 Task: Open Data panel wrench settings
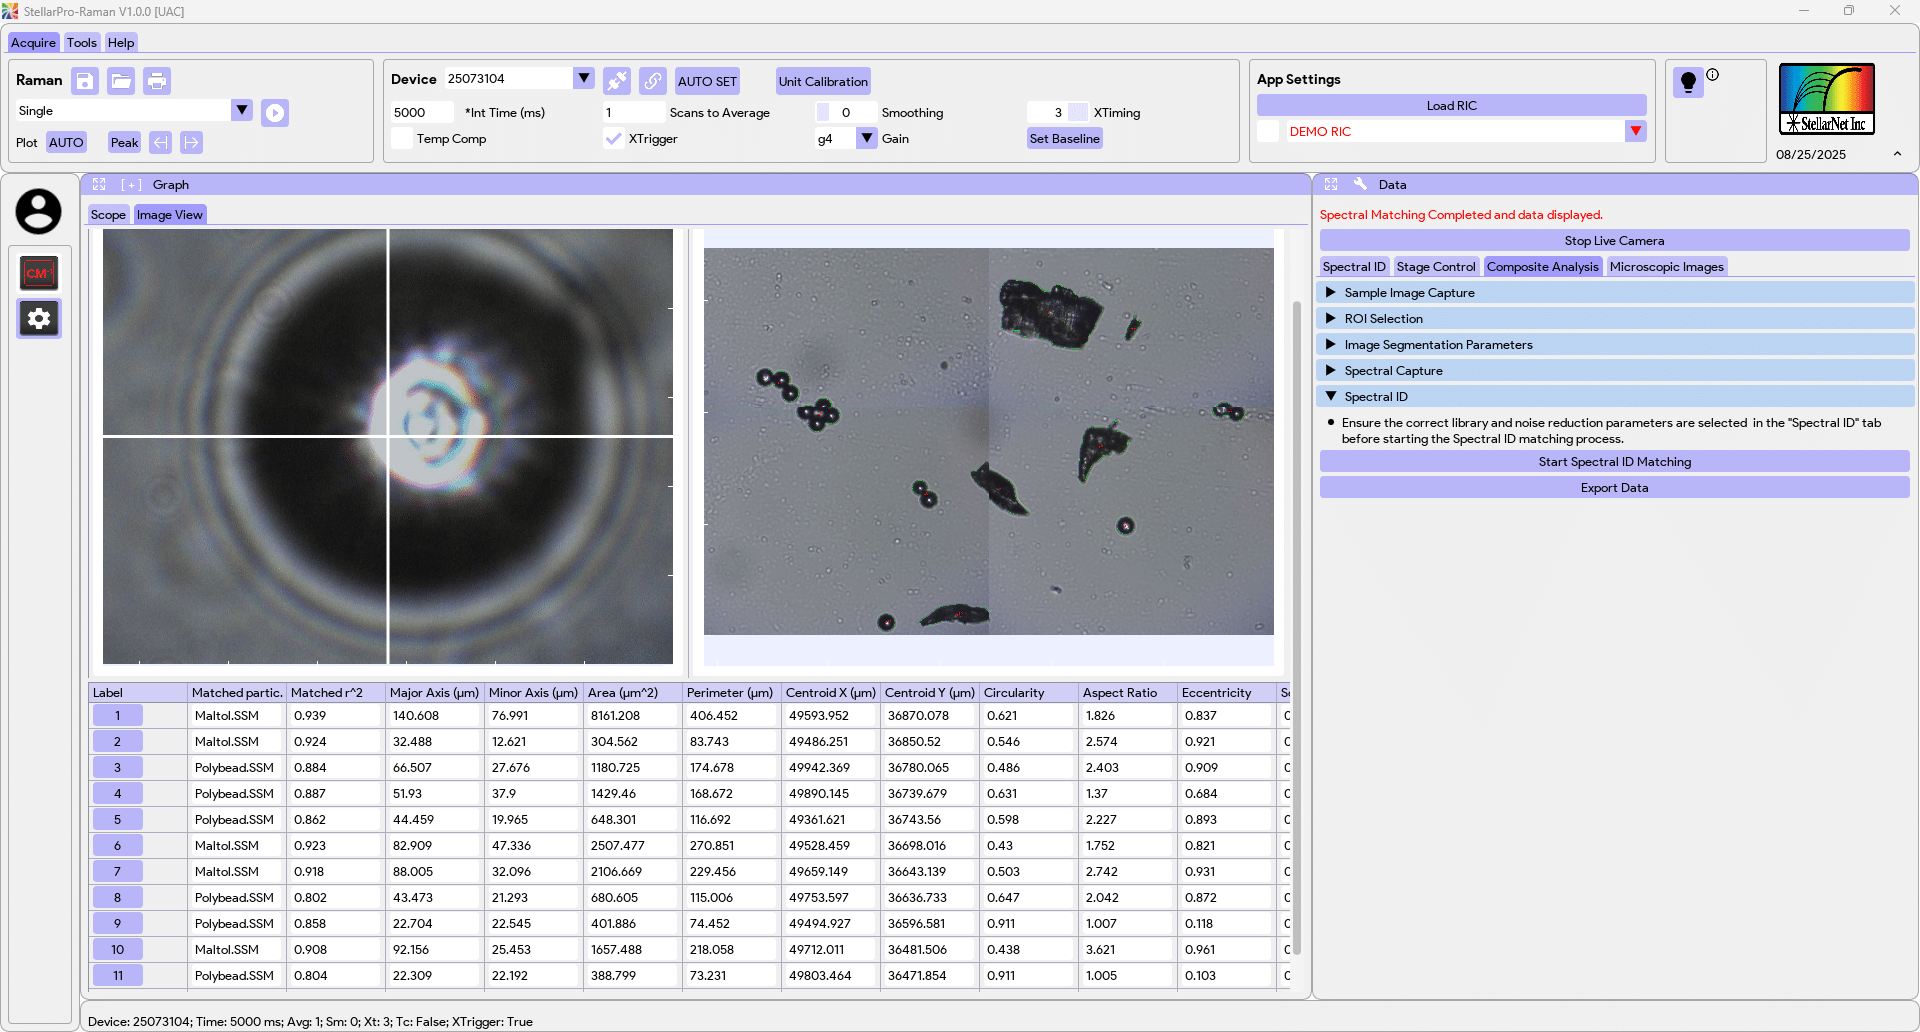[1360, 185]
